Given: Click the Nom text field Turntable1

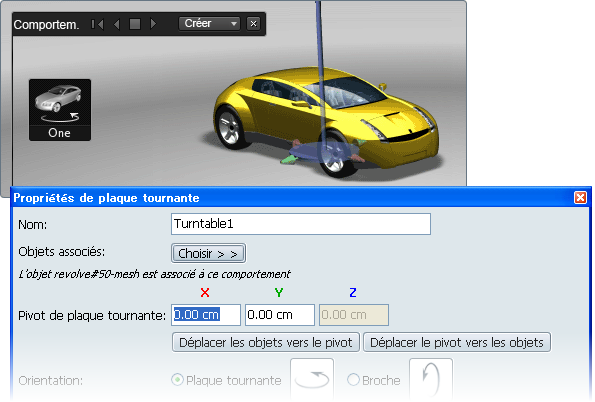Looking at the screenshot, I should (301, 224).
